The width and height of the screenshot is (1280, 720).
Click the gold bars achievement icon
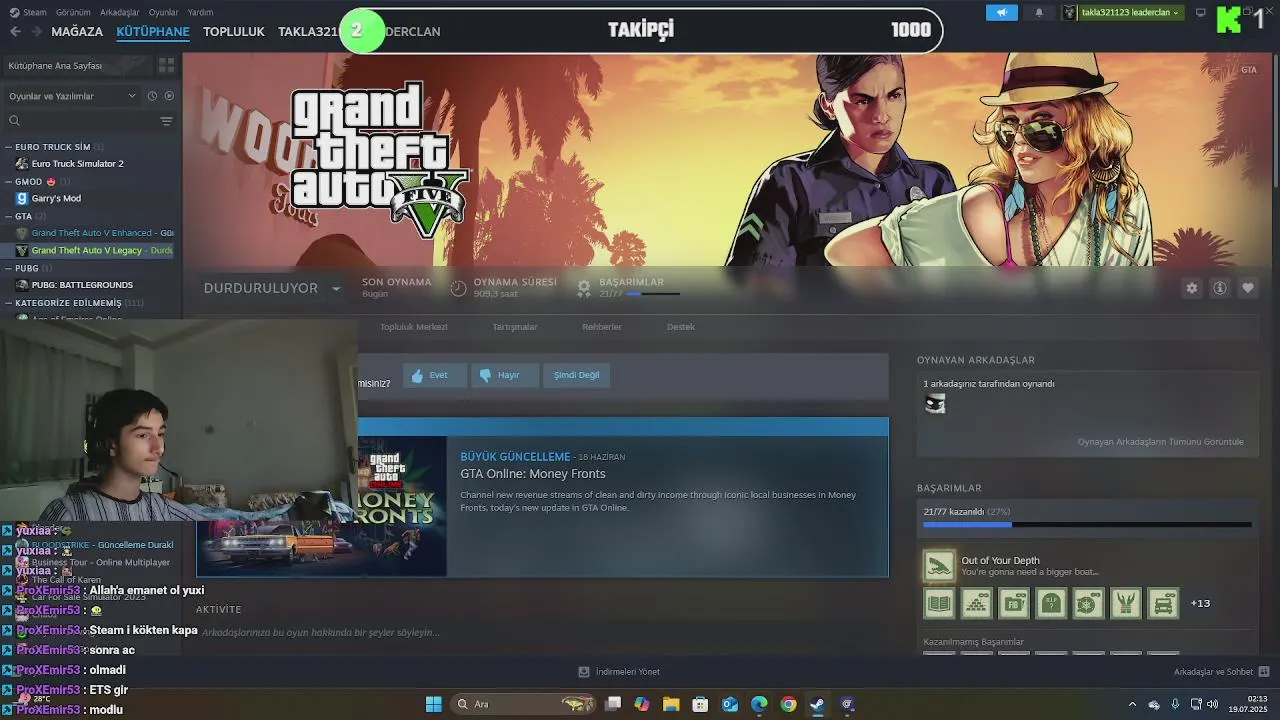coord(977,603)
